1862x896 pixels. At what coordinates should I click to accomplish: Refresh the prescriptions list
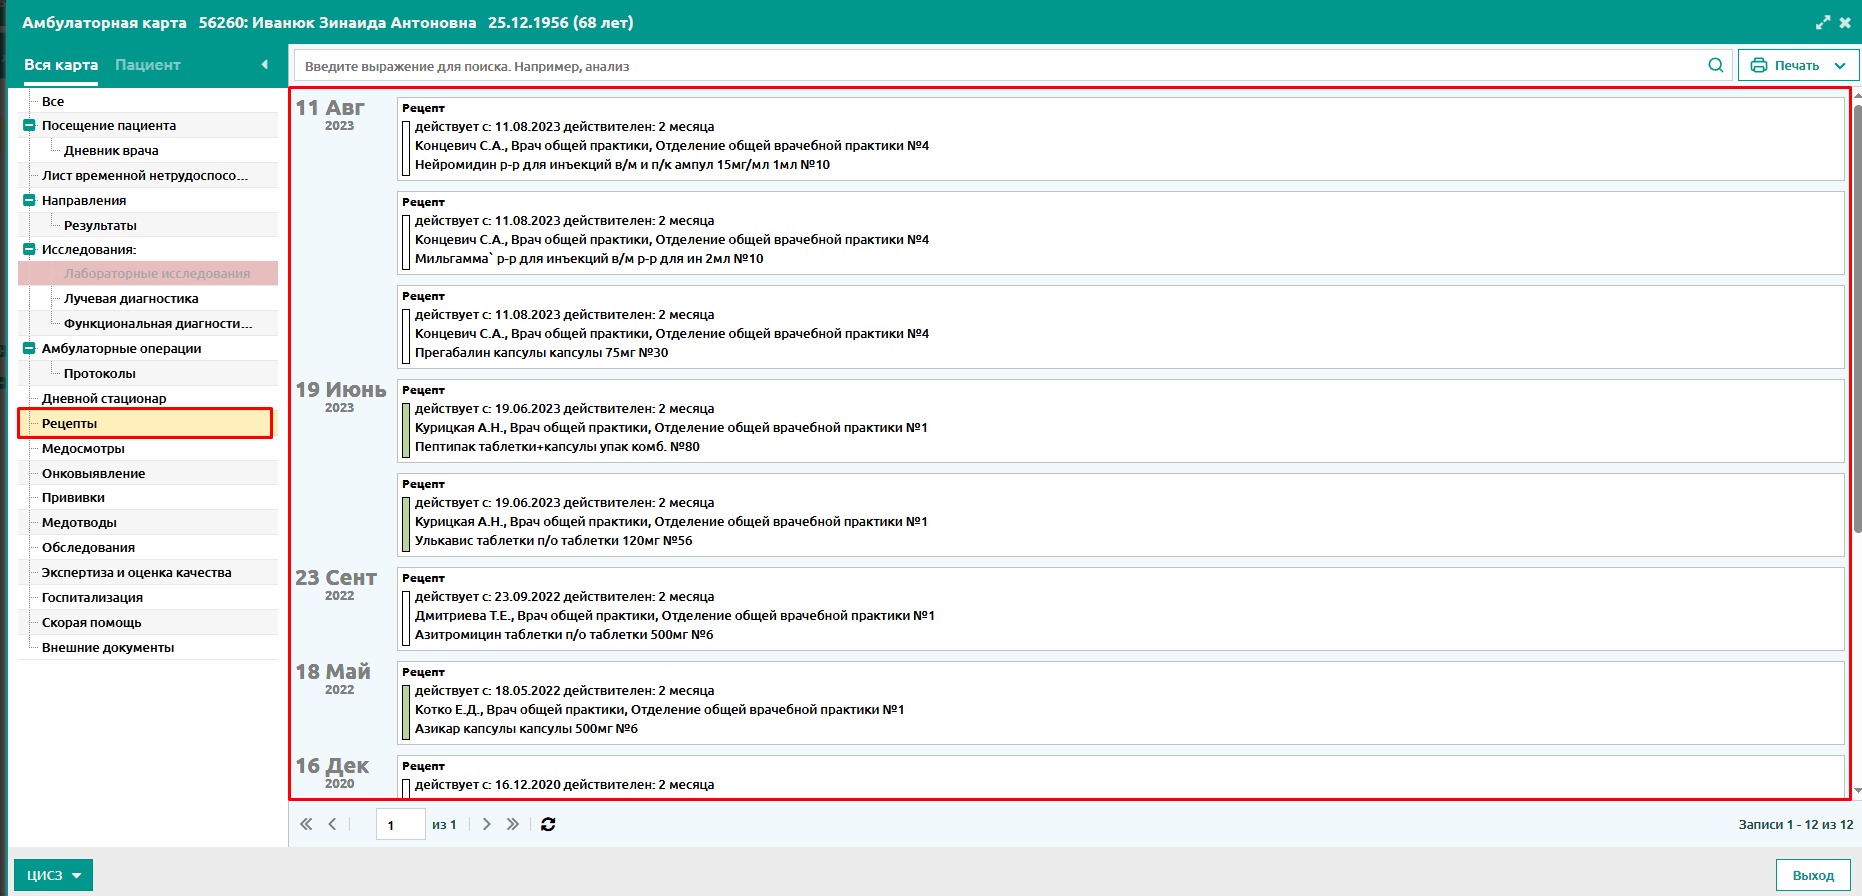[548, 824]
